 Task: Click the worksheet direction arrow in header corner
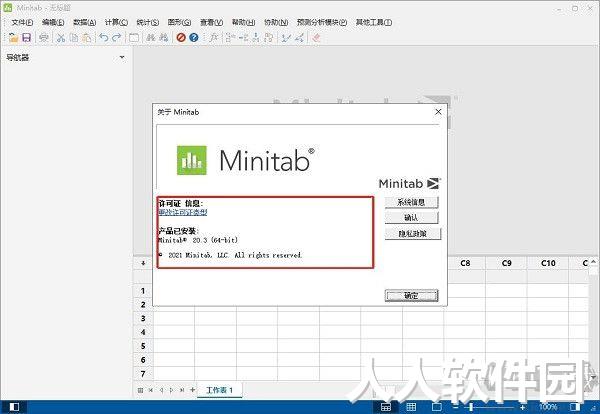pos(143,263)
